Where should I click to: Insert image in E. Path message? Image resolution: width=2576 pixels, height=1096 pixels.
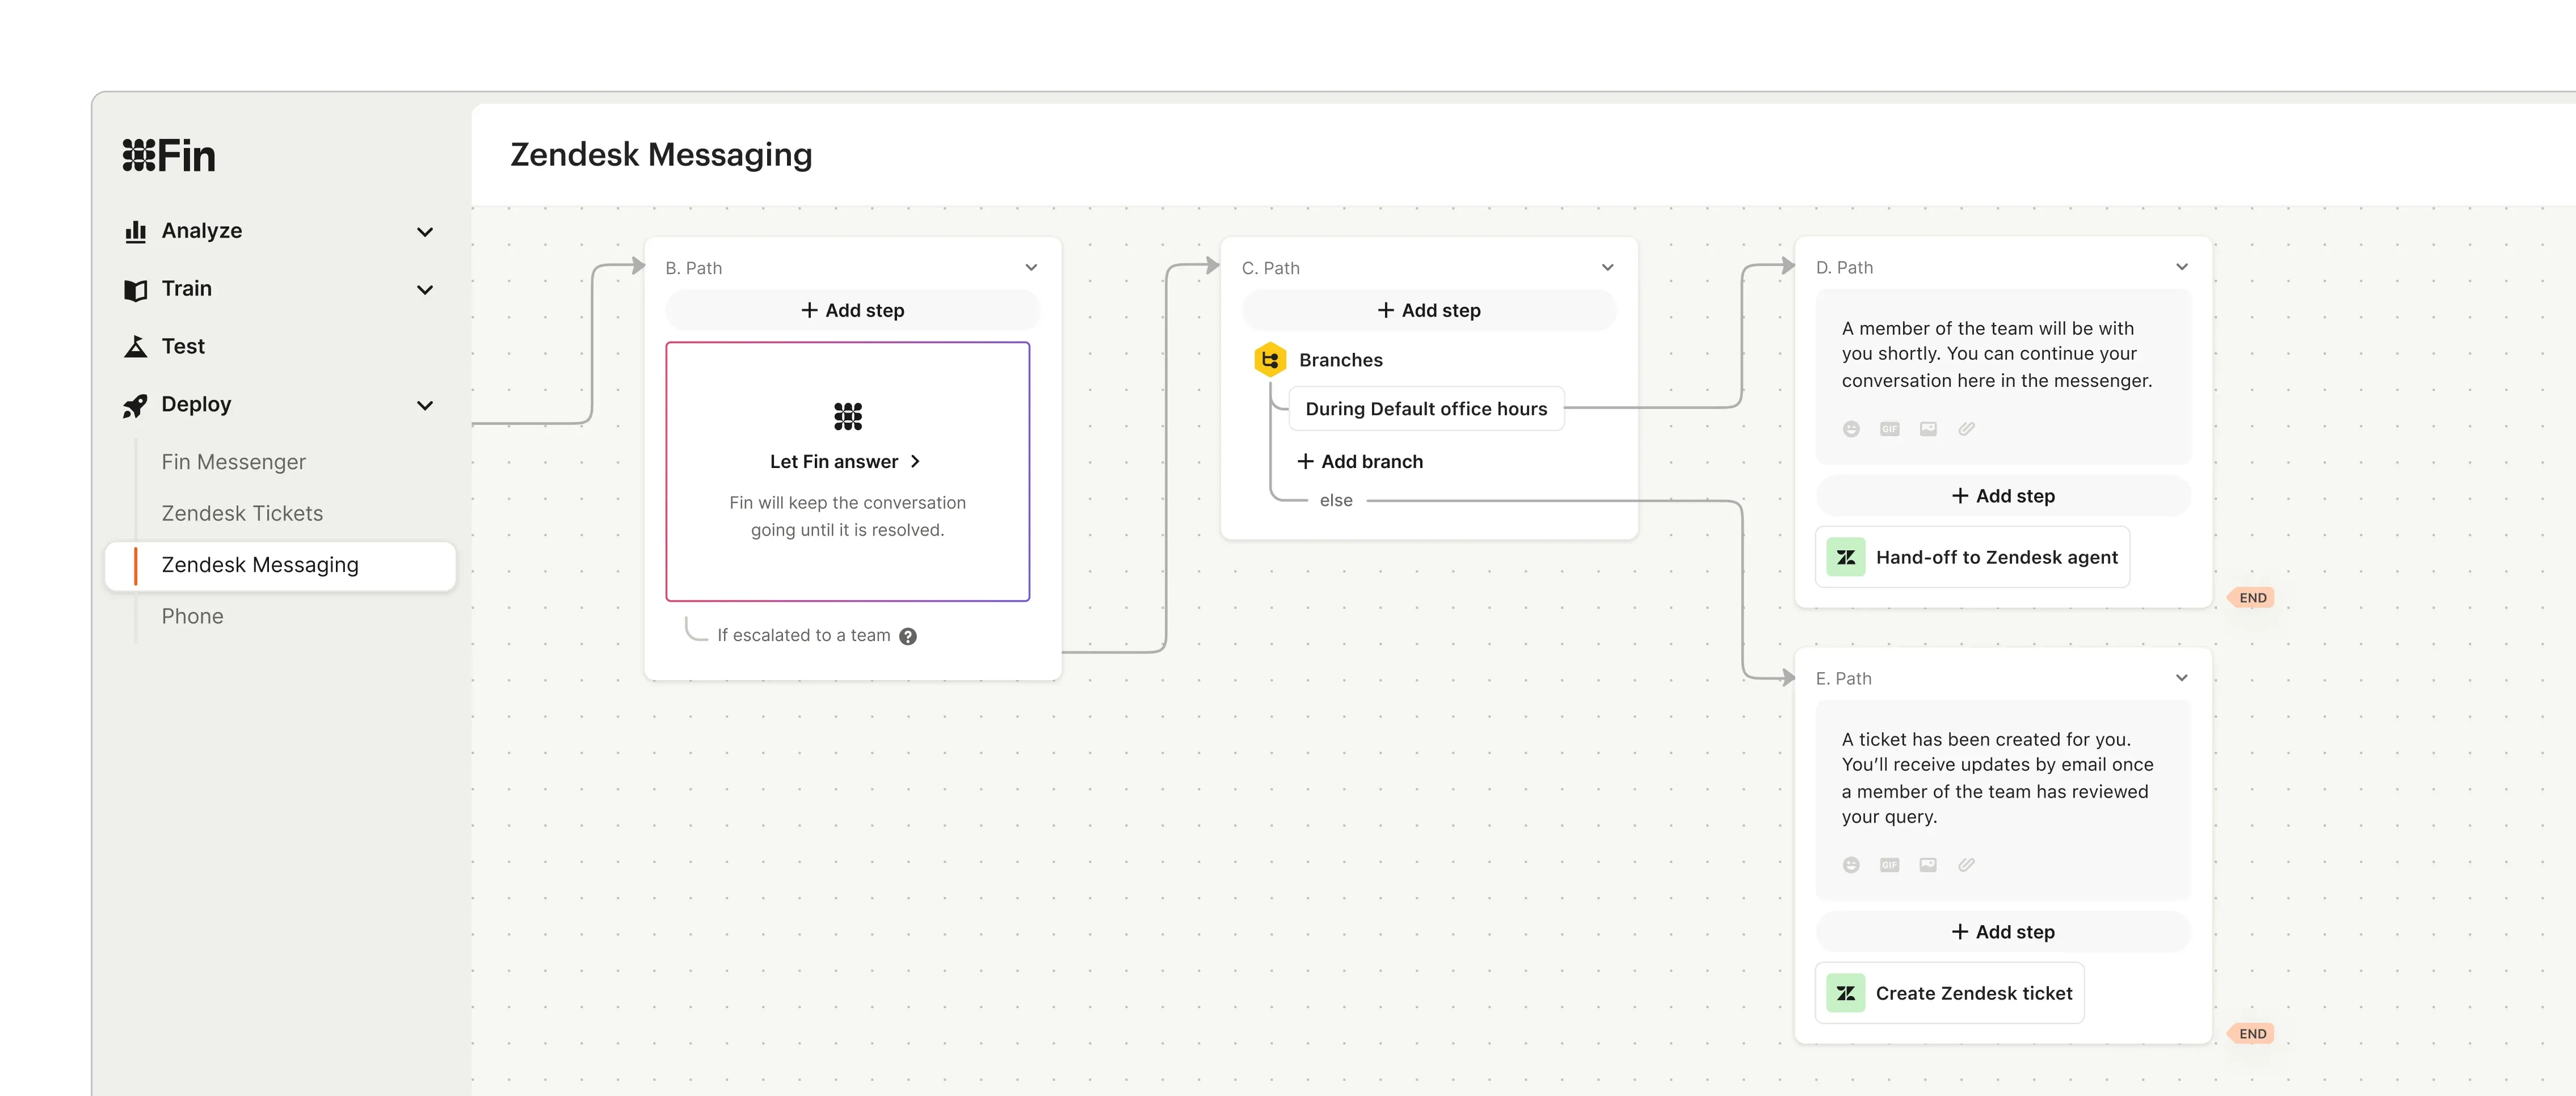[x=1928, y=865]
